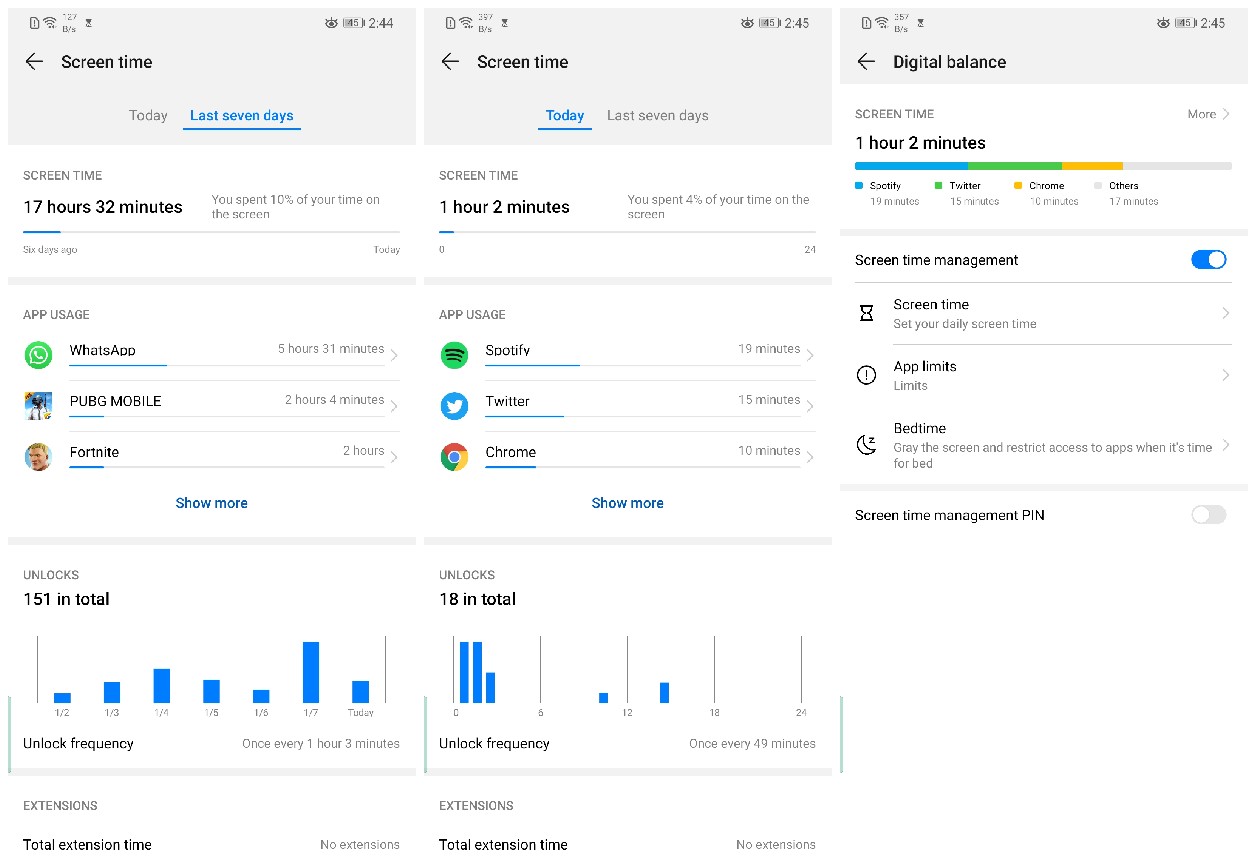
Task: Tap the hourglass Screen time icon
Action: pos(867,313)
